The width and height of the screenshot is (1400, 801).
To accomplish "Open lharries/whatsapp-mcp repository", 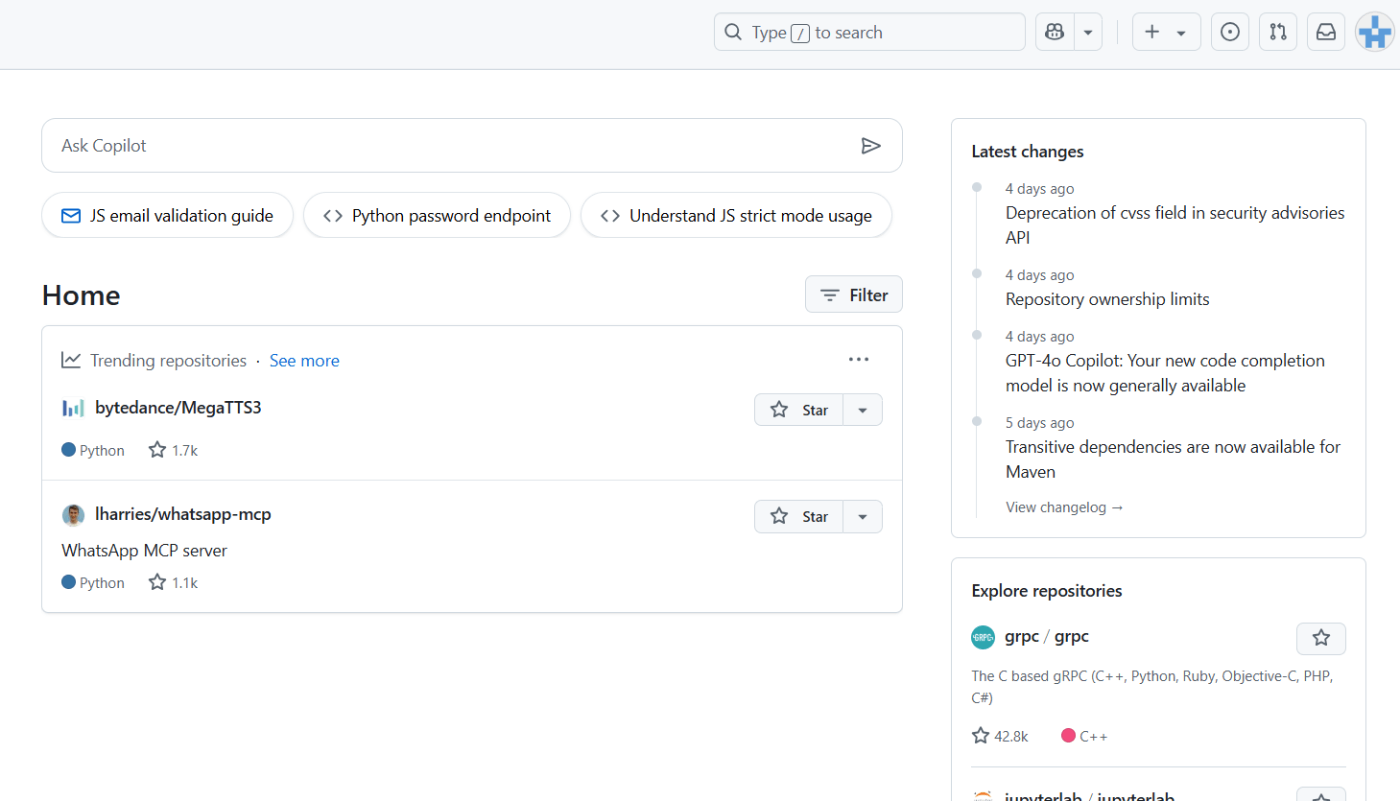I will point(183,514).
